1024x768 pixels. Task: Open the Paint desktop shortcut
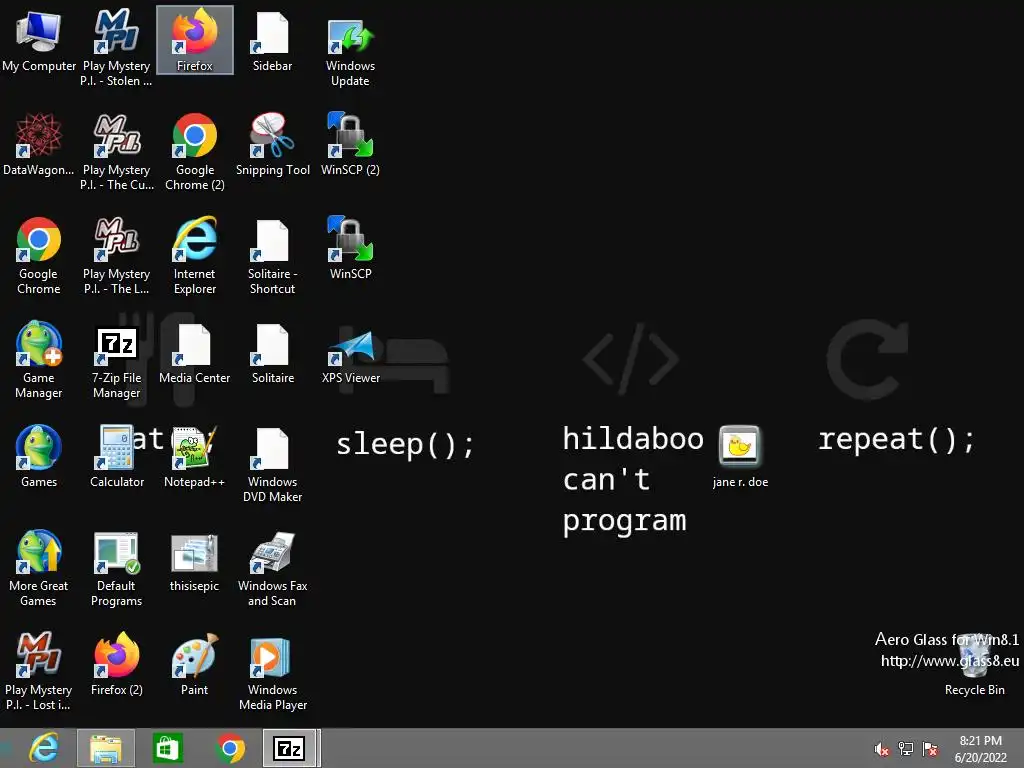195,664
